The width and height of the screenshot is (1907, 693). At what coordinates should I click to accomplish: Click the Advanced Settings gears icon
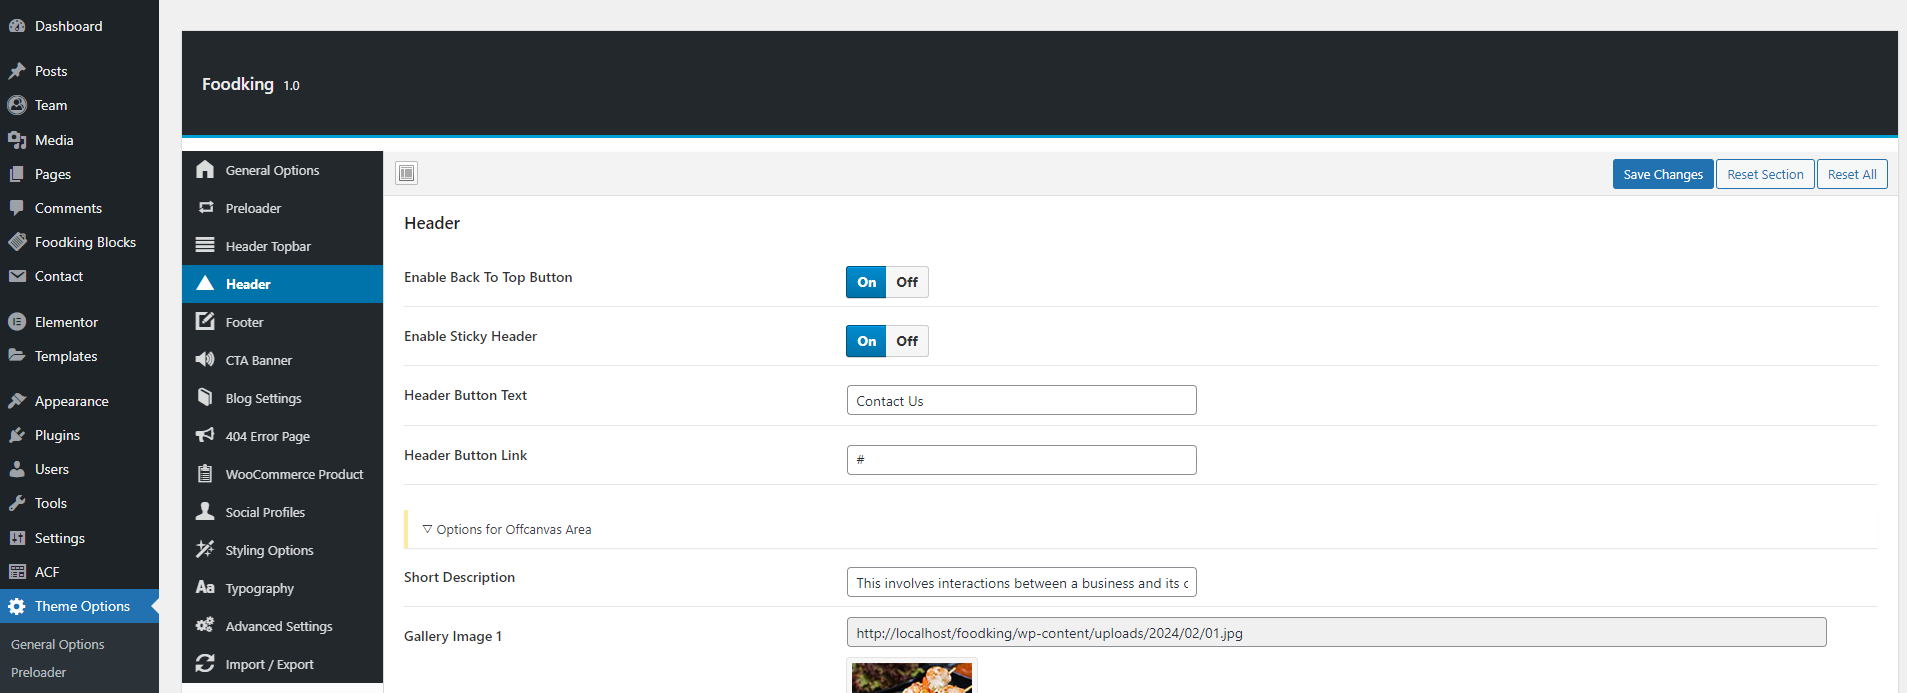pos(205,626)
